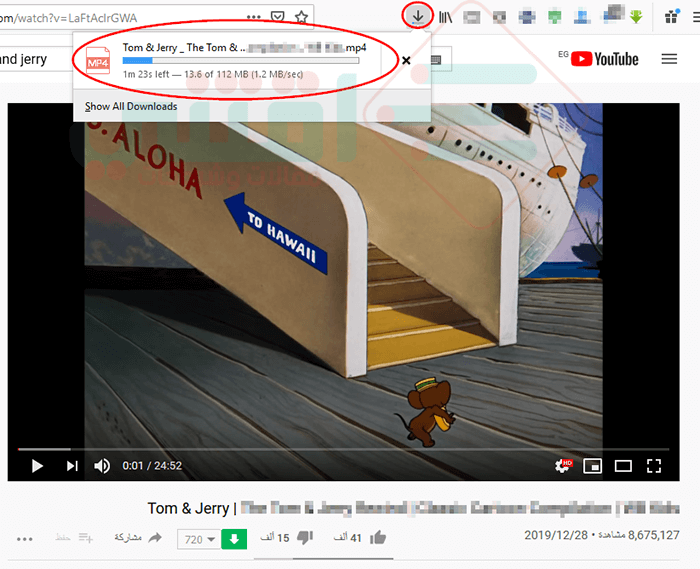Click the green robot extension icon
This screenshot has width=700, height=569.
pyautogui.click(x=554, y=17)
